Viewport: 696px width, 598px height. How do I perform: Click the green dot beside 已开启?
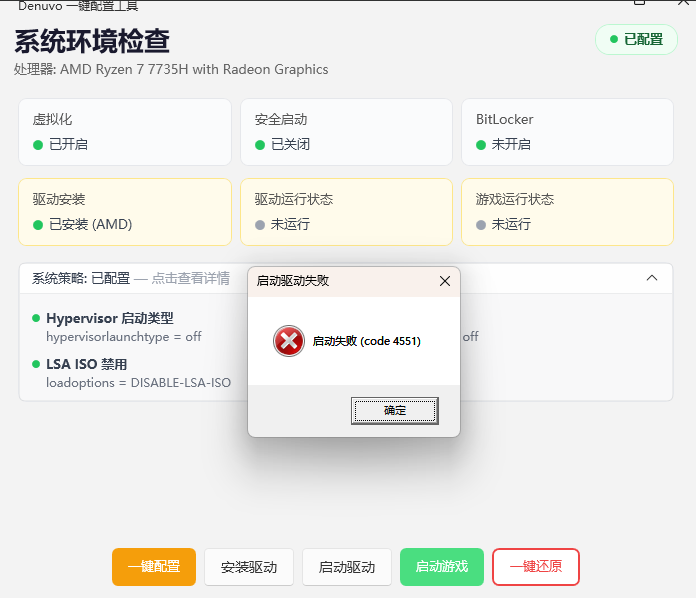[38, 144]
